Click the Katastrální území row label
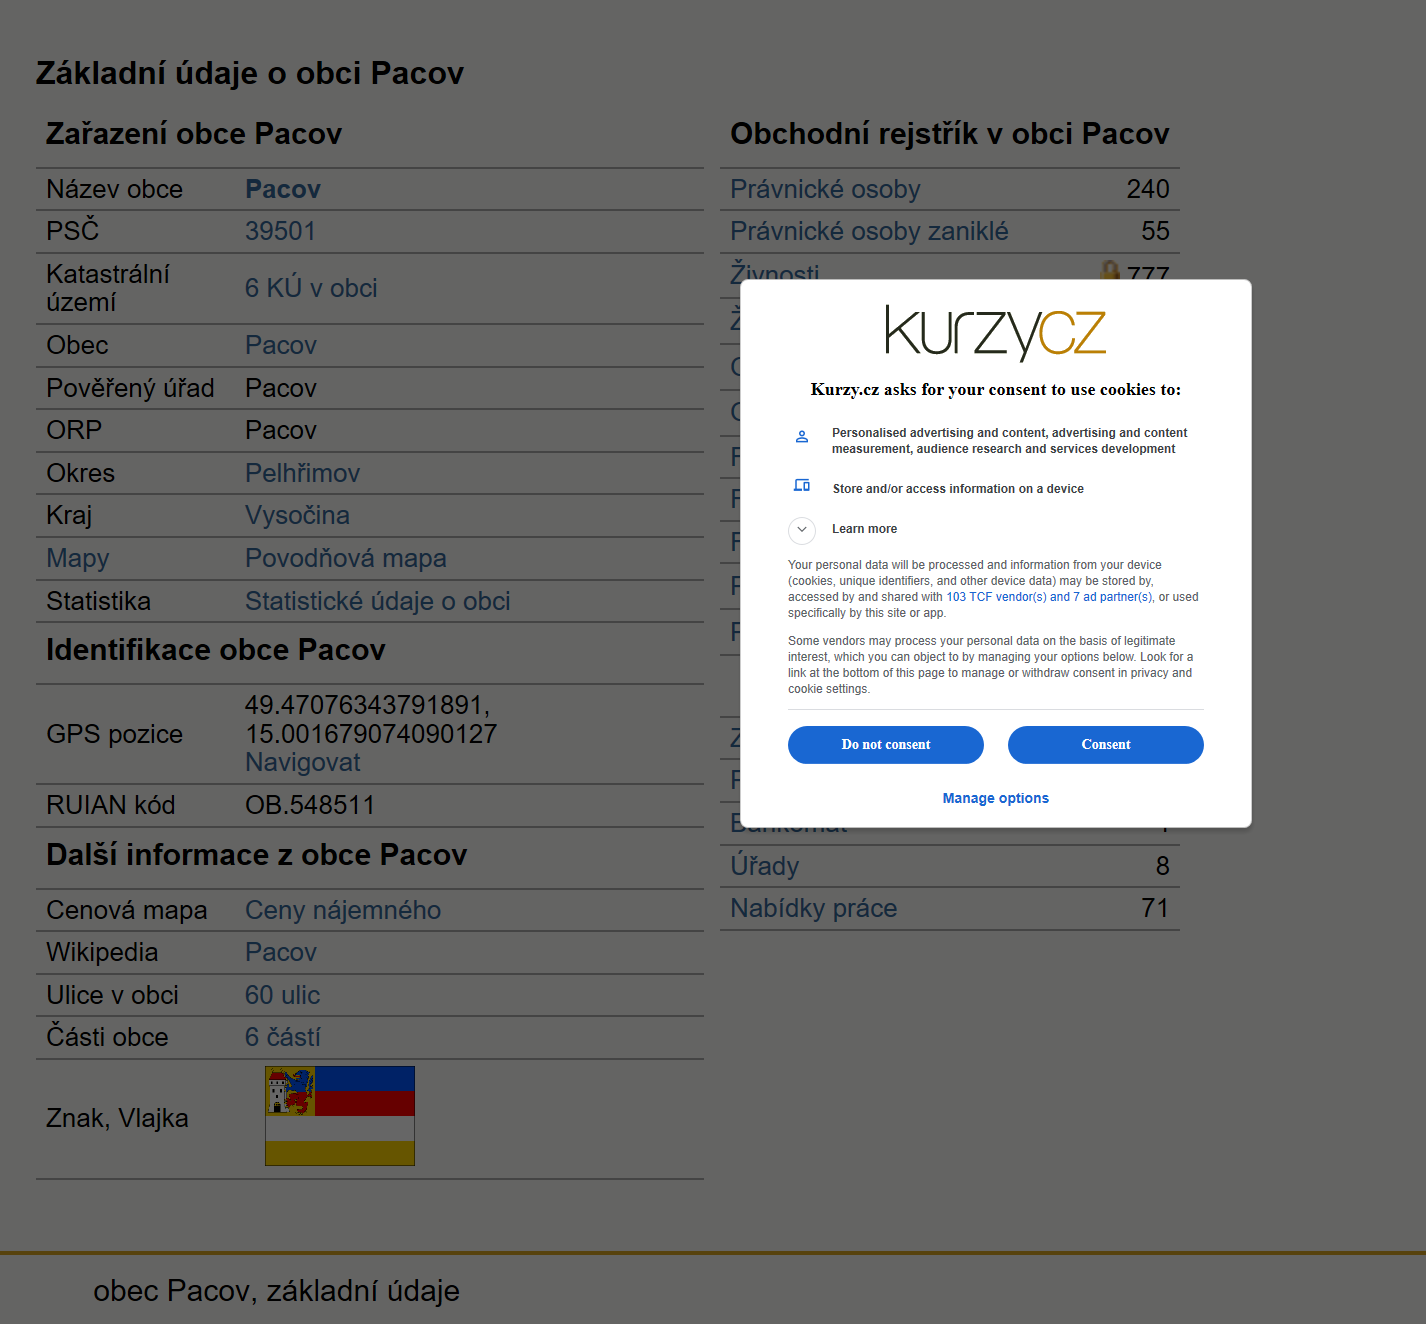 [108, 288]
